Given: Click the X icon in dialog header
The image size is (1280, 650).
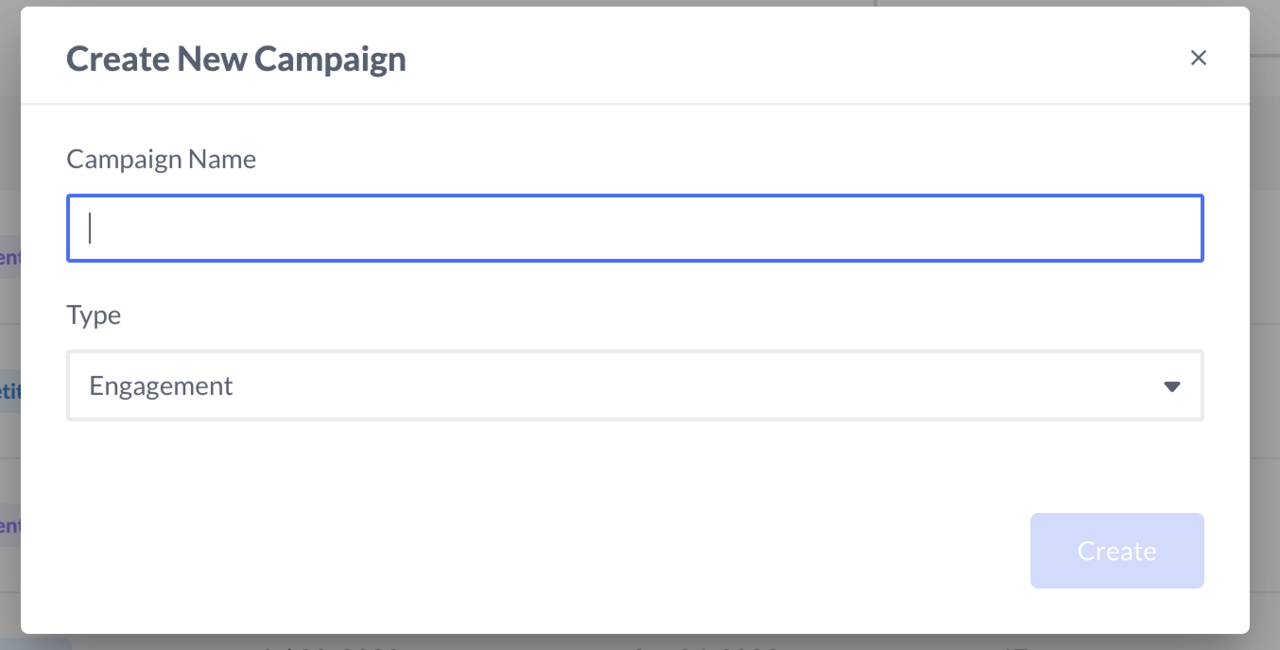Looking at the screenshot, I should click(x=1198, y=58).
